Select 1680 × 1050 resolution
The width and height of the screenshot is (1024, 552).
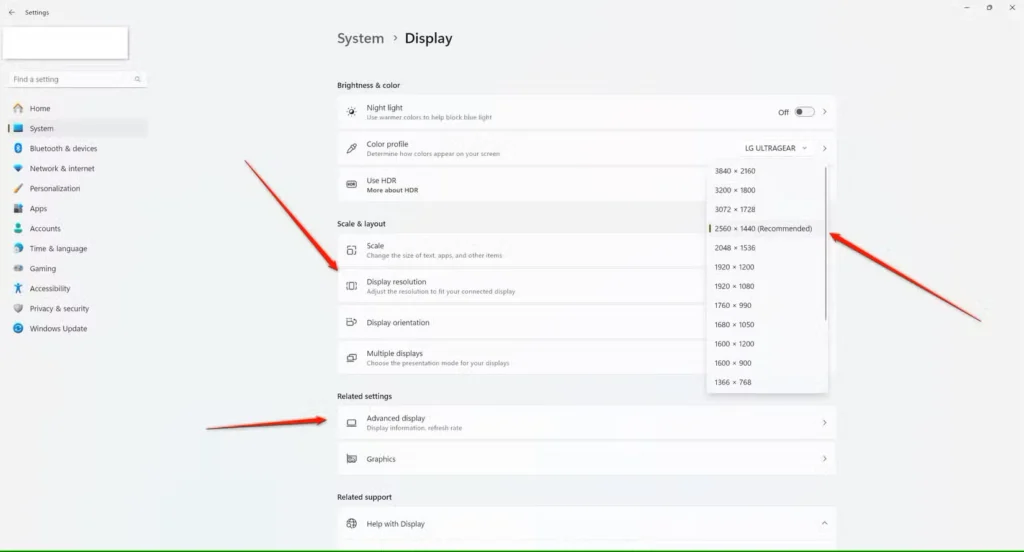[x=765, y=325]
